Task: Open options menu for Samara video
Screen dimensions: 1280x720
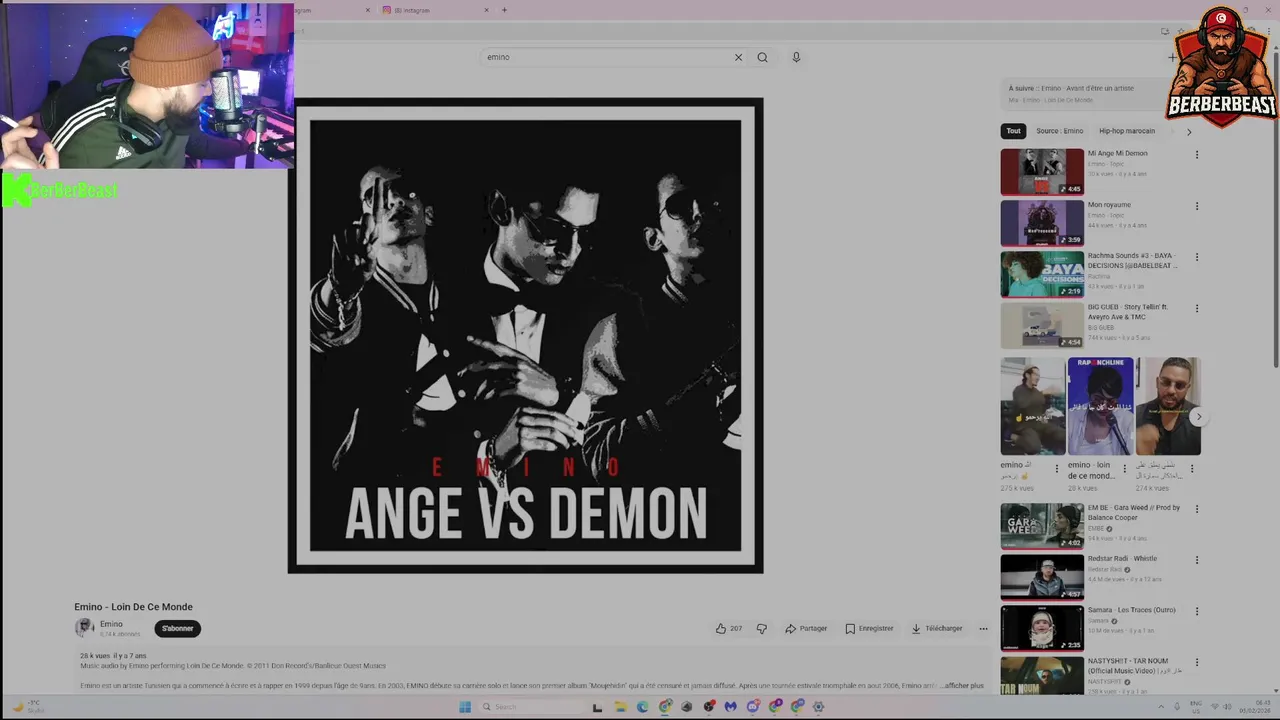Action: pyautogui.click(x=1197, y=611)
